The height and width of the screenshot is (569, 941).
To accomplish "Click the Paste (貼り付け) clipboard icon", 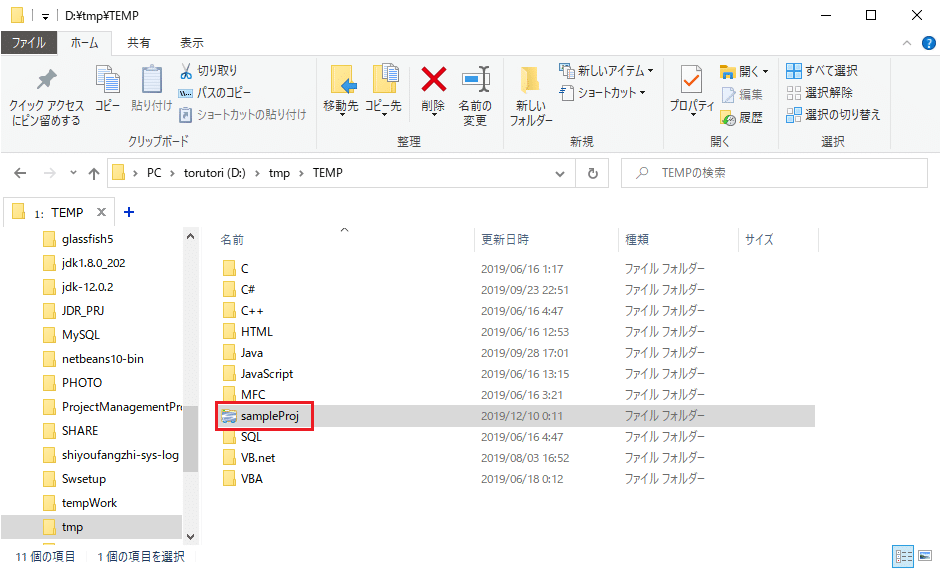I will 152,79.
